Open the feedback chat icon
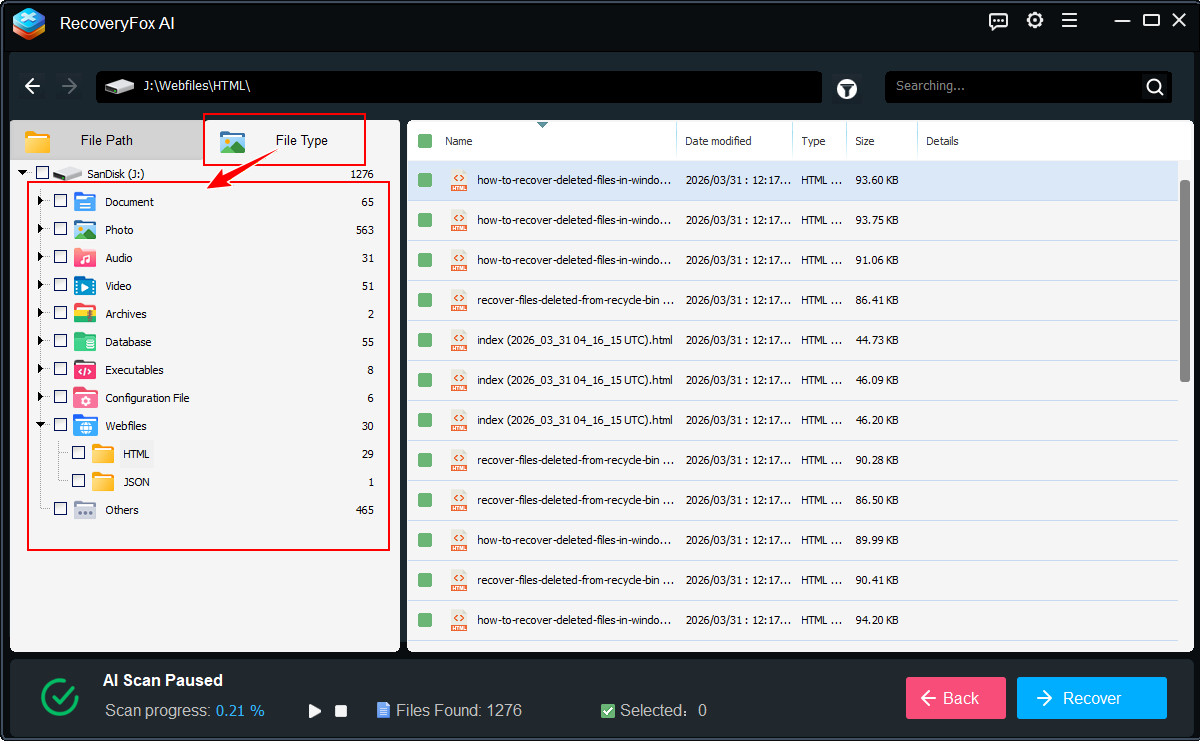This screenshot has width=1200, height=750. click(998, 21)
